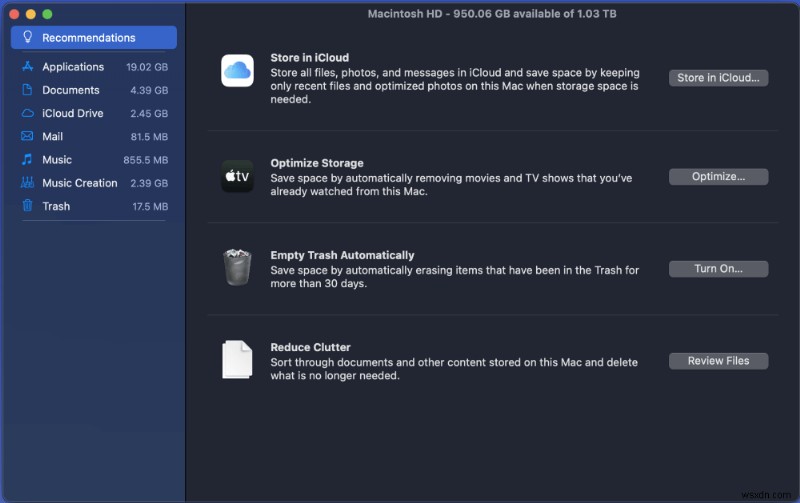The width and height of the screenshot is (800, 503).
Task: Select the Recommendations lightbulb icon
Action: pos(28,37)
